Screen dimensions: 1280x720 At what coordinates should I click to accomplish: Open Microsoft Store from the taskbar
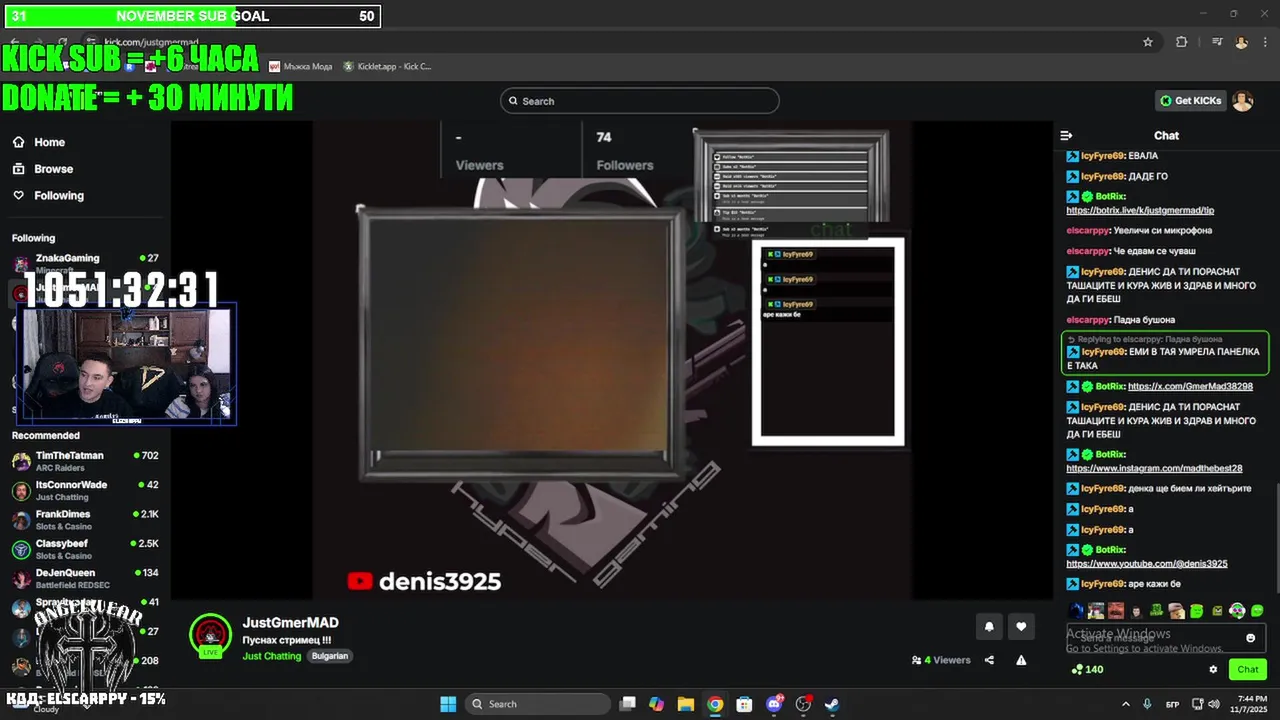pos(744,704)
